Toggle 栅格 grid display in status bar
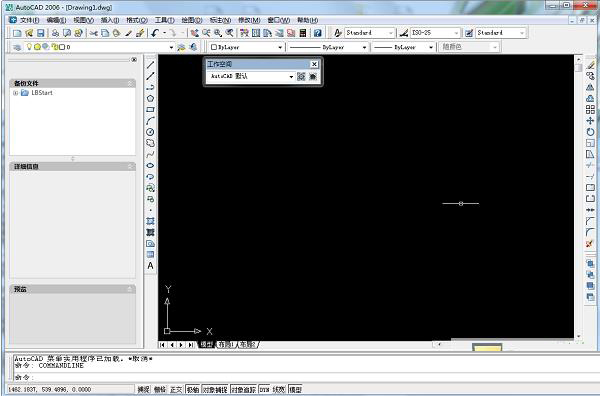 160,389
